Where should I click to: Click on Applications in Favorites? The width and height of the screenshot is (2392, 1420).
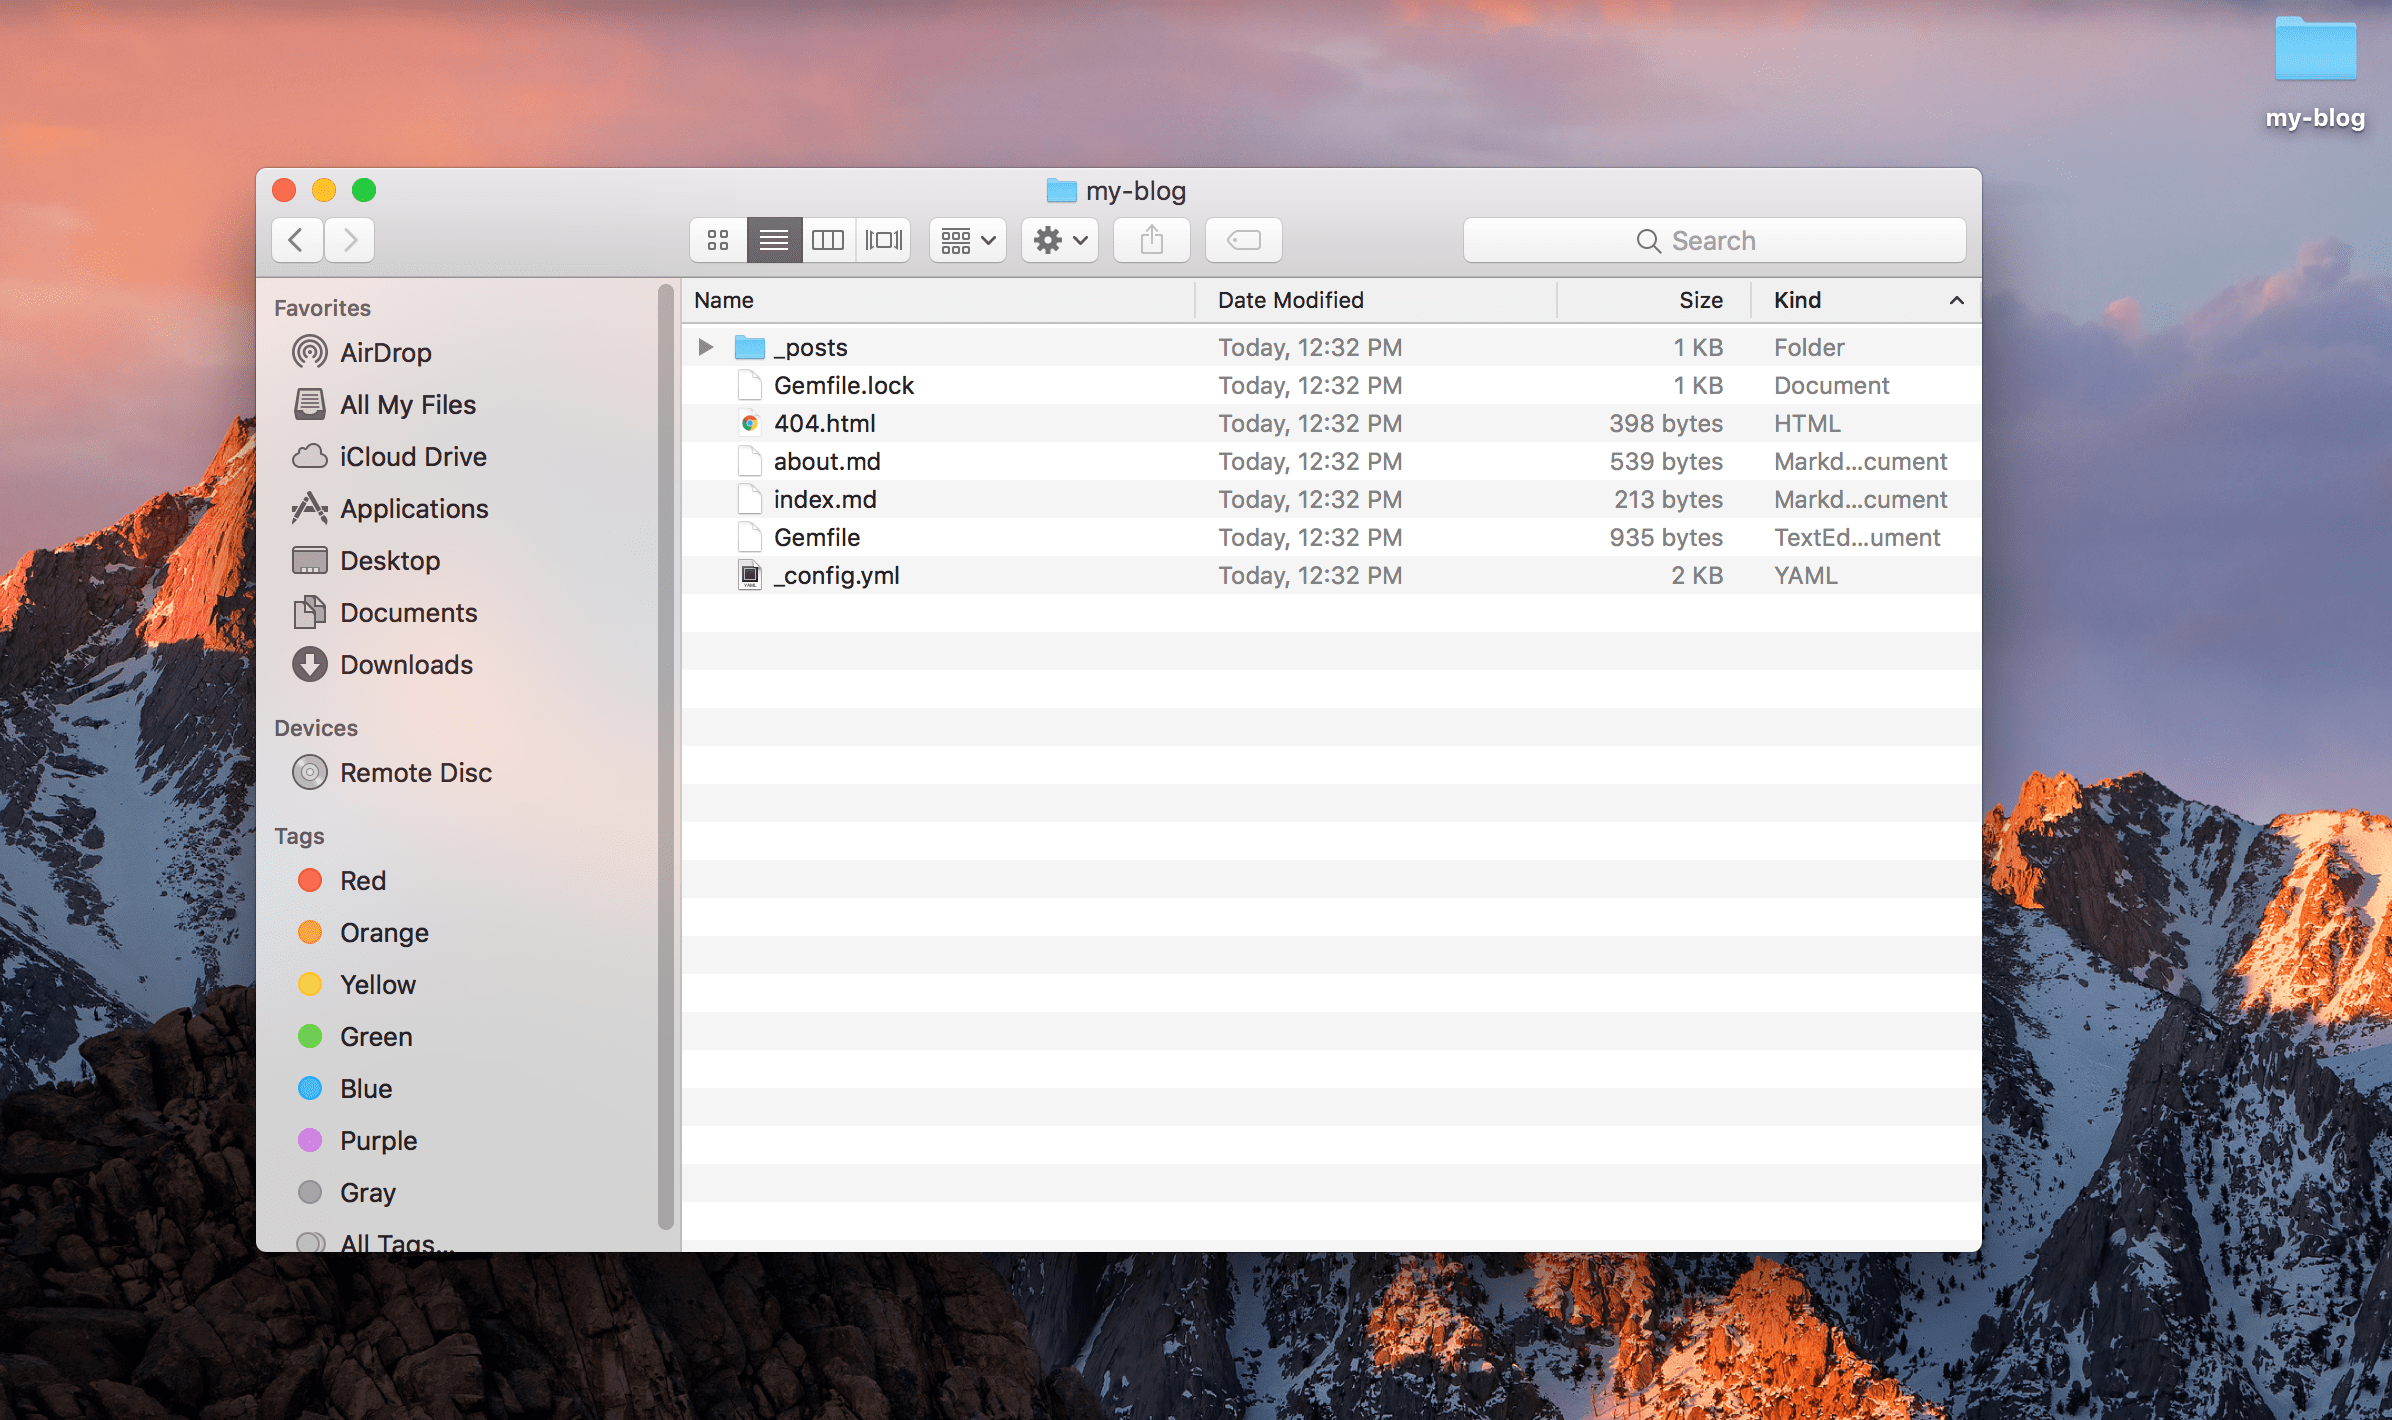[x=412, y=507]
